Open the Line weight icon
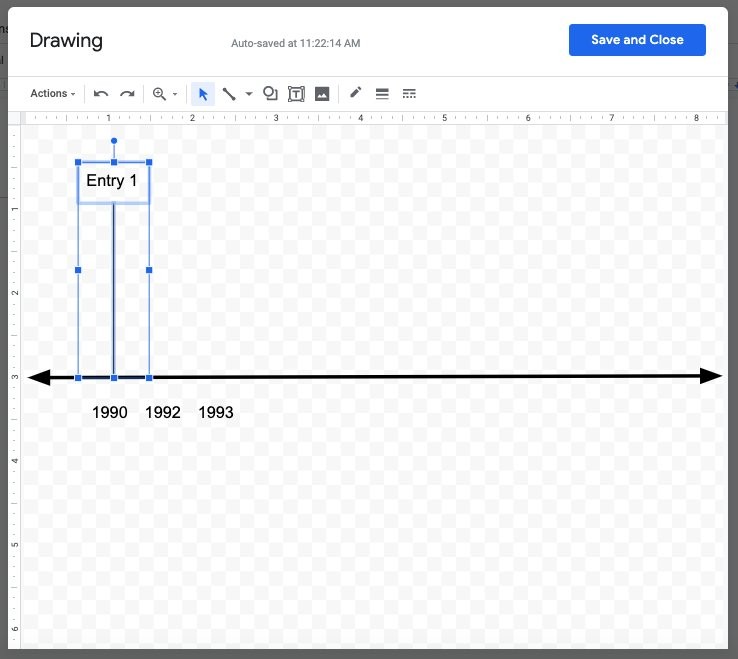The width and height of the screenshot is (738, 659). [382, 94]
